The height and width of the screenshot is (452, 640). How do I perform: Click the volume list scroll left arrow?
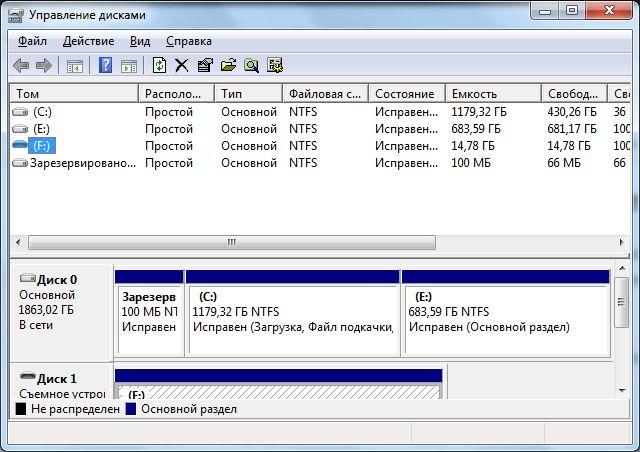(x=18, y=242)
